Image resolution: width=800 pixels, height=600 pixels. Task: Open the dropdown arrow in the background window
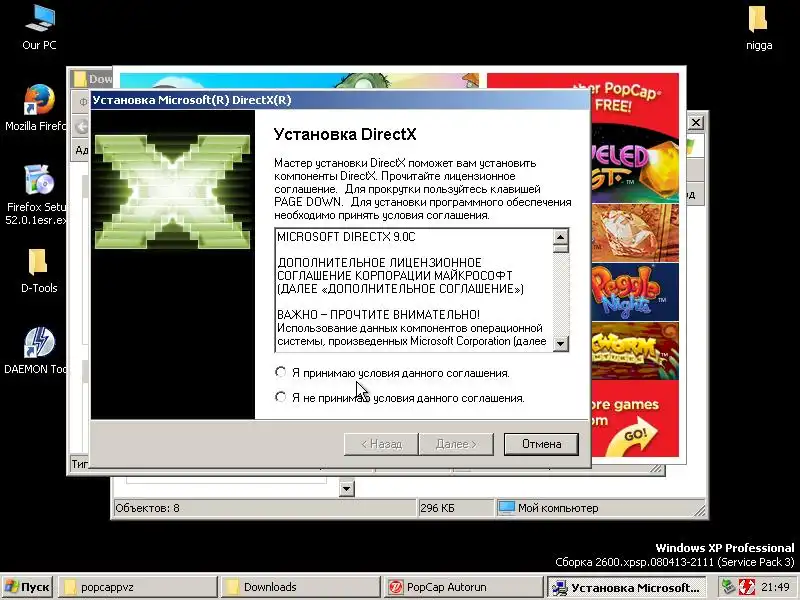(x=346, y=489)
